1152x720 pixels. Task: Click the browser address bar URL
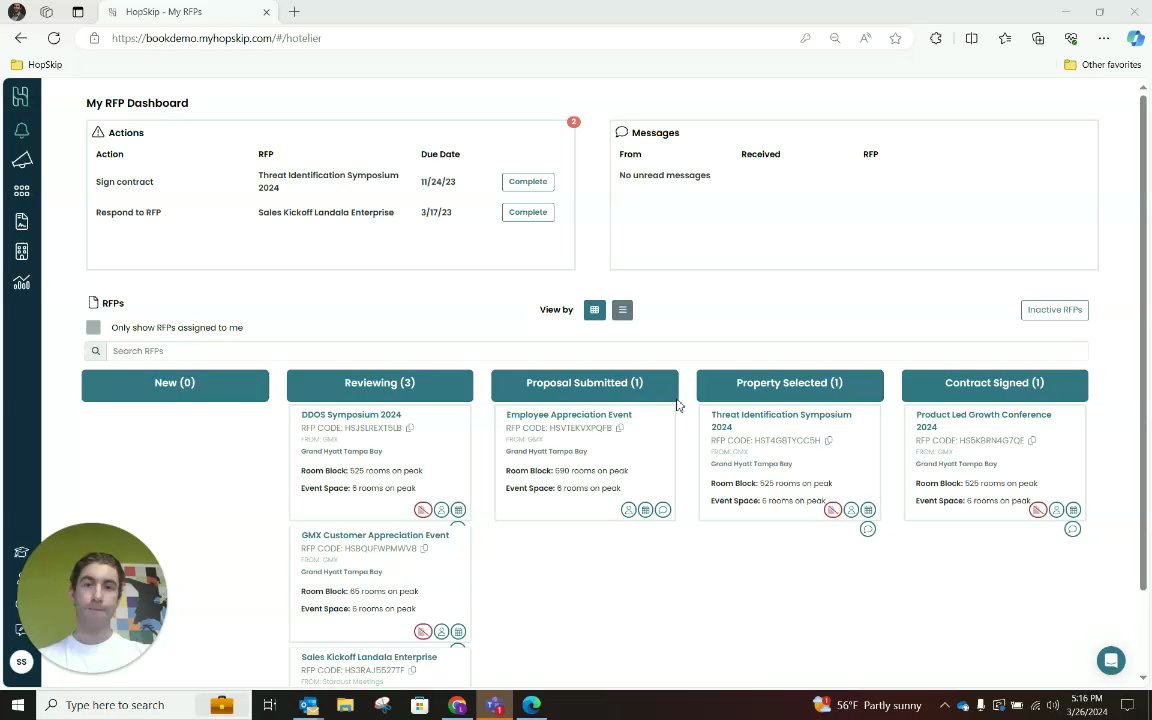click(217, 38)
